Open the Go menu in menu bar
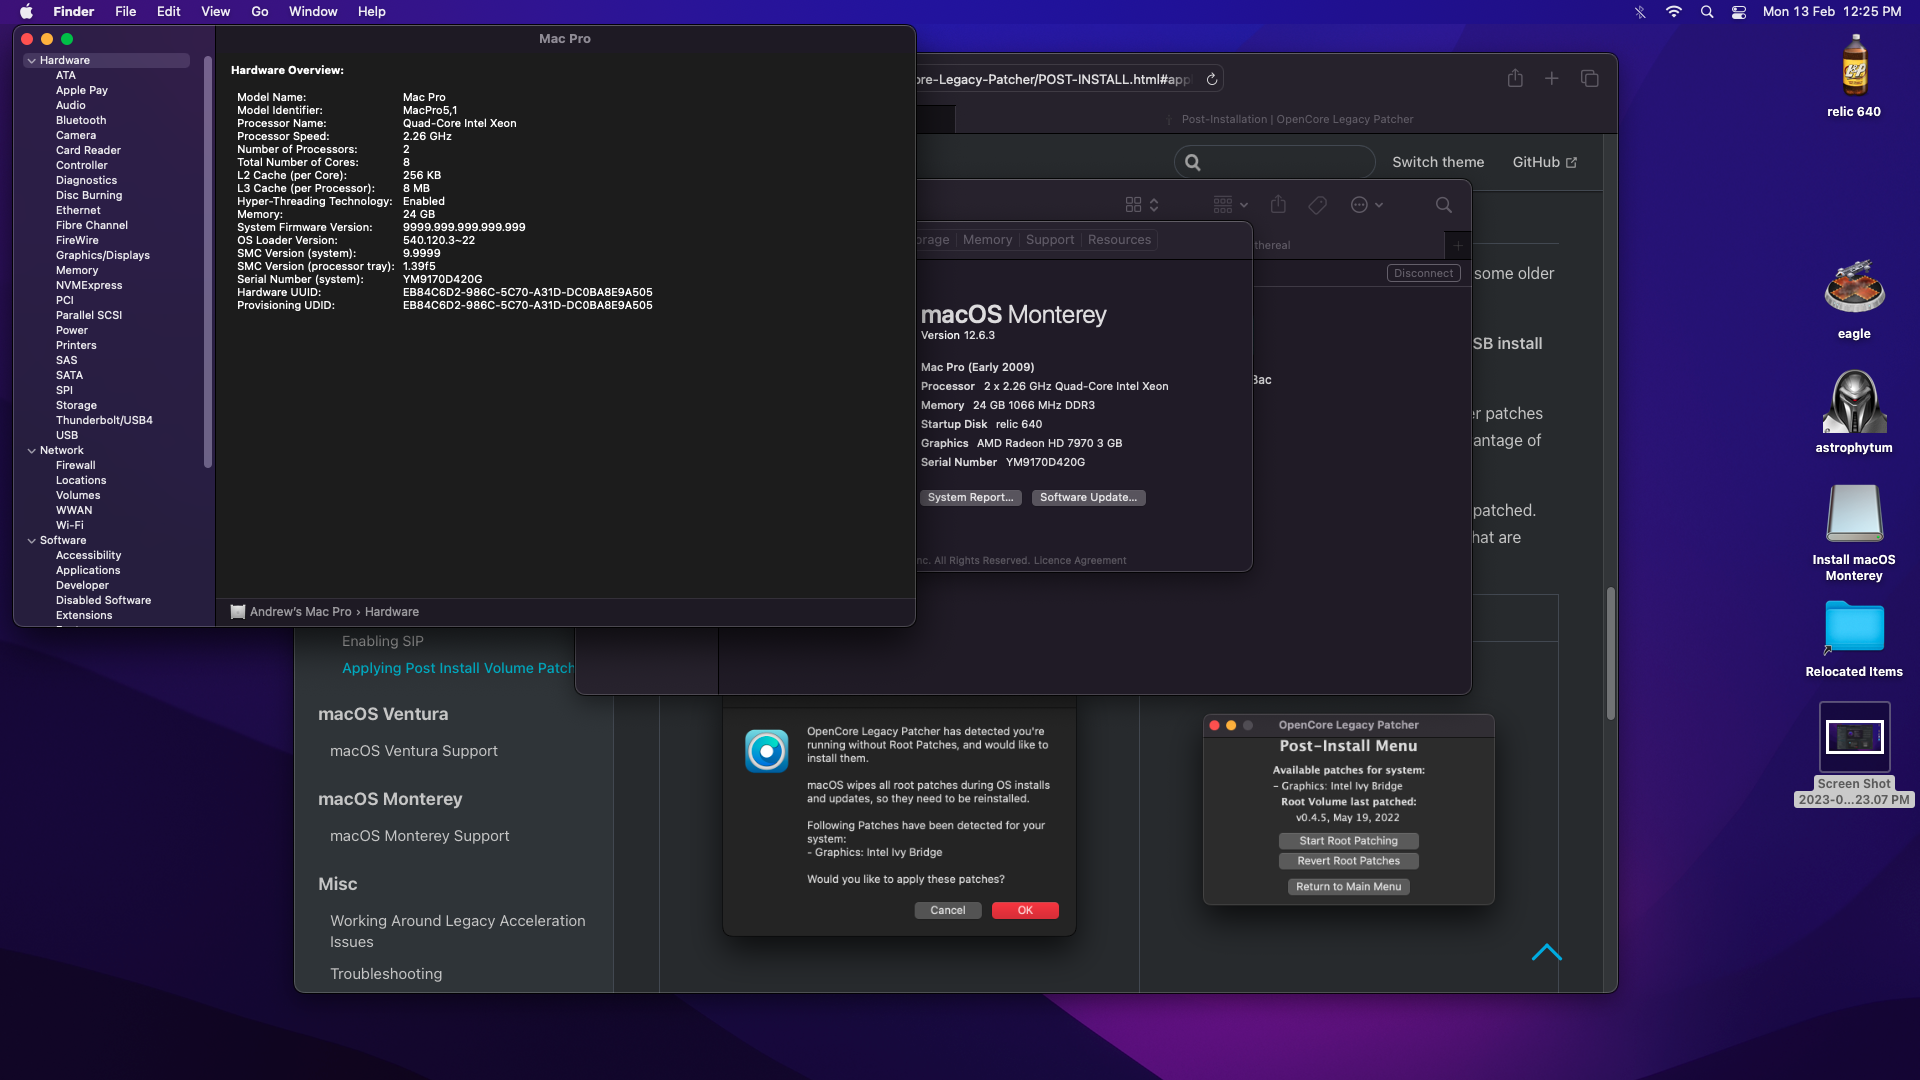Image resolution: width=1920 pixels, height=1080 pixels. [x=260, y=12]
